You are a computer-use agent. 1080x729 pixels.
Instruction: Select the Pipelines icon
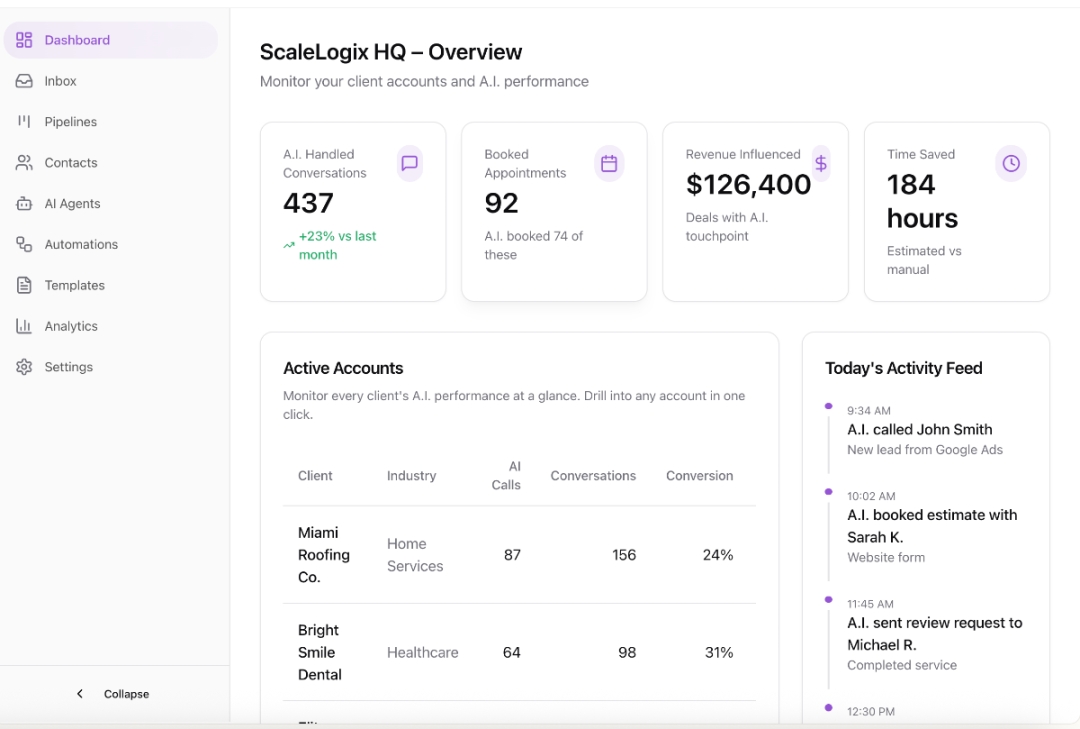(24, 121)
